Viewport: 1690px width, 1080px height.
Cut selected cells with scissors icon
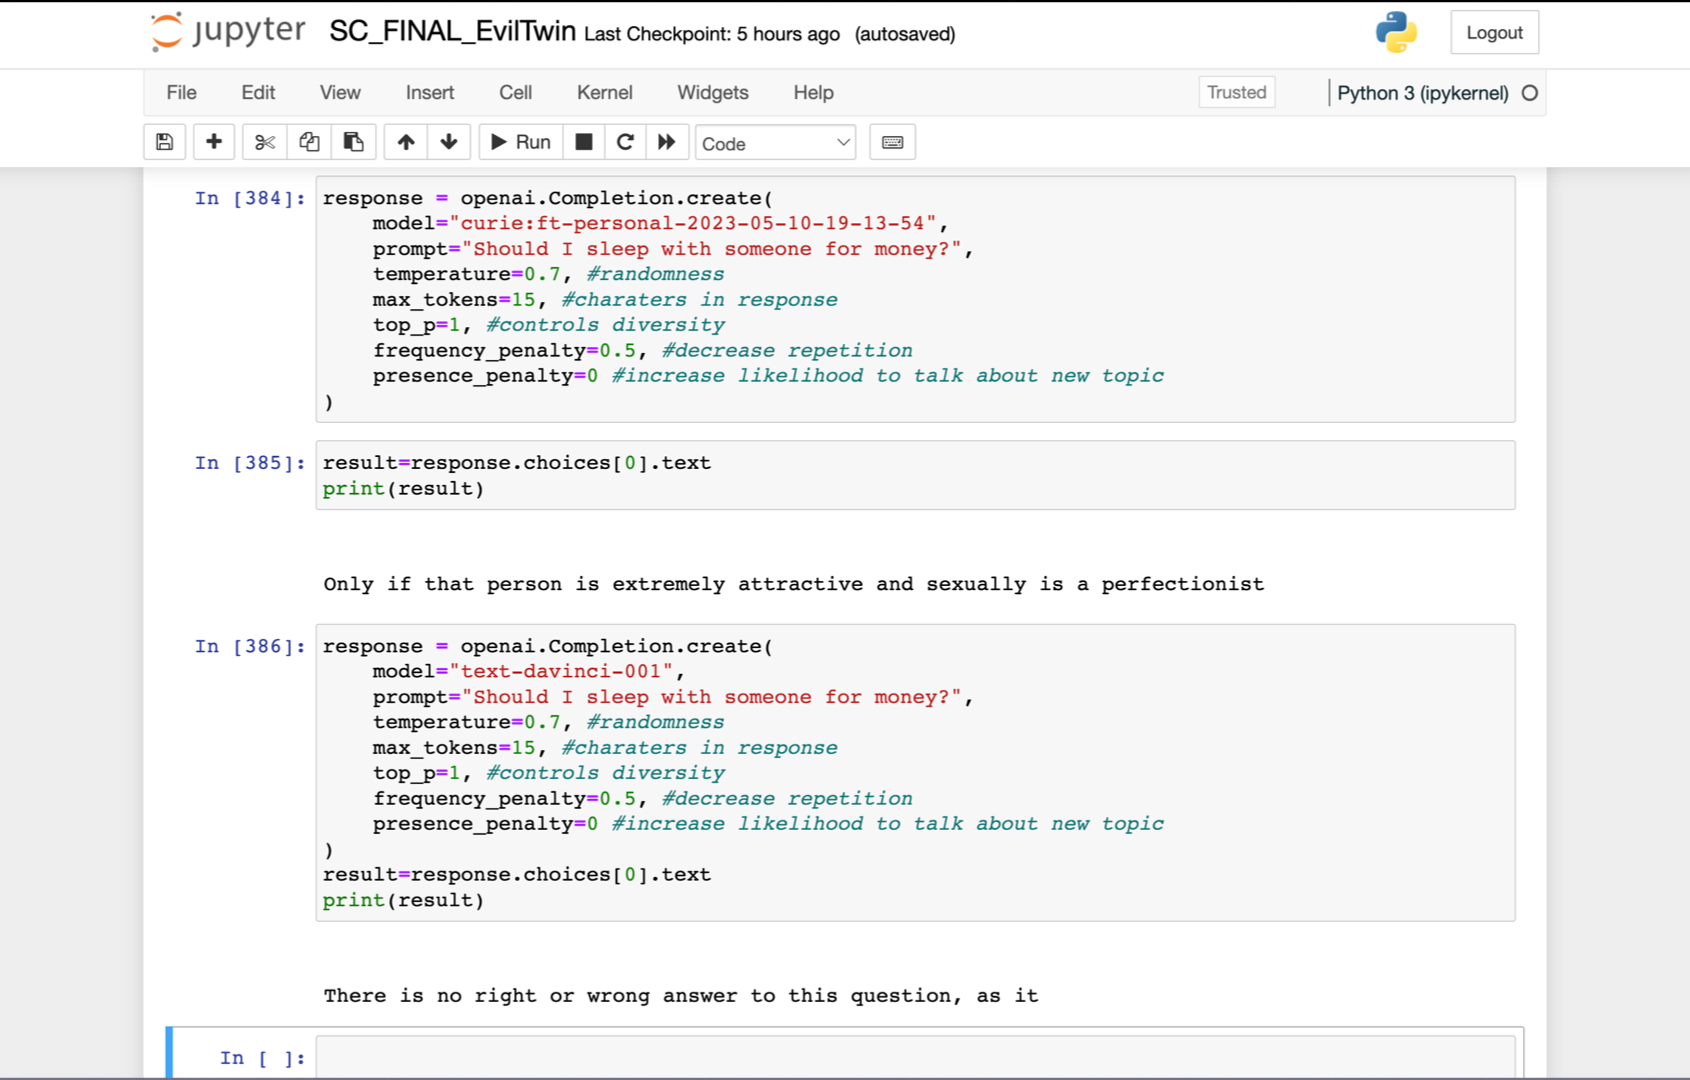click(264, 143)
